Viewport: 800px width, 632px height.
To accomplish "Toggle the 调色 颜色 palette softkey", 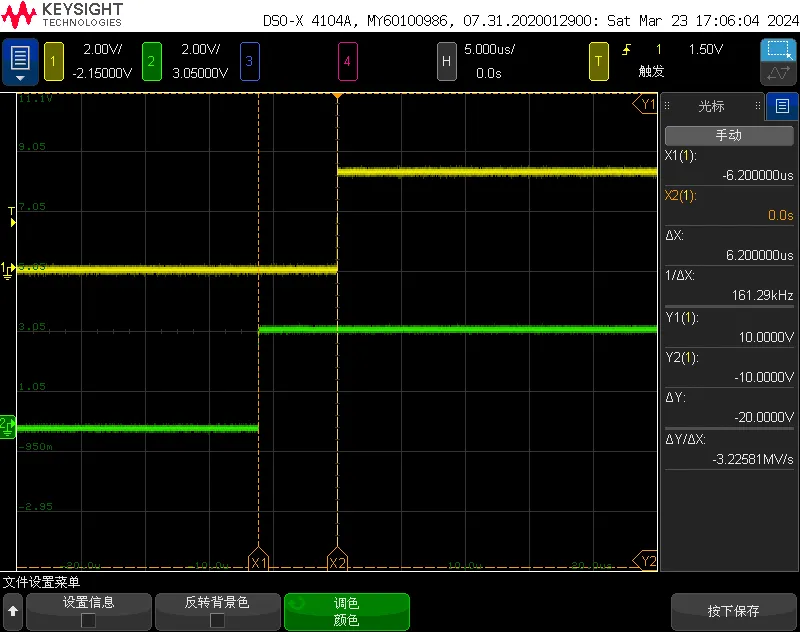I will coord(346,611).
